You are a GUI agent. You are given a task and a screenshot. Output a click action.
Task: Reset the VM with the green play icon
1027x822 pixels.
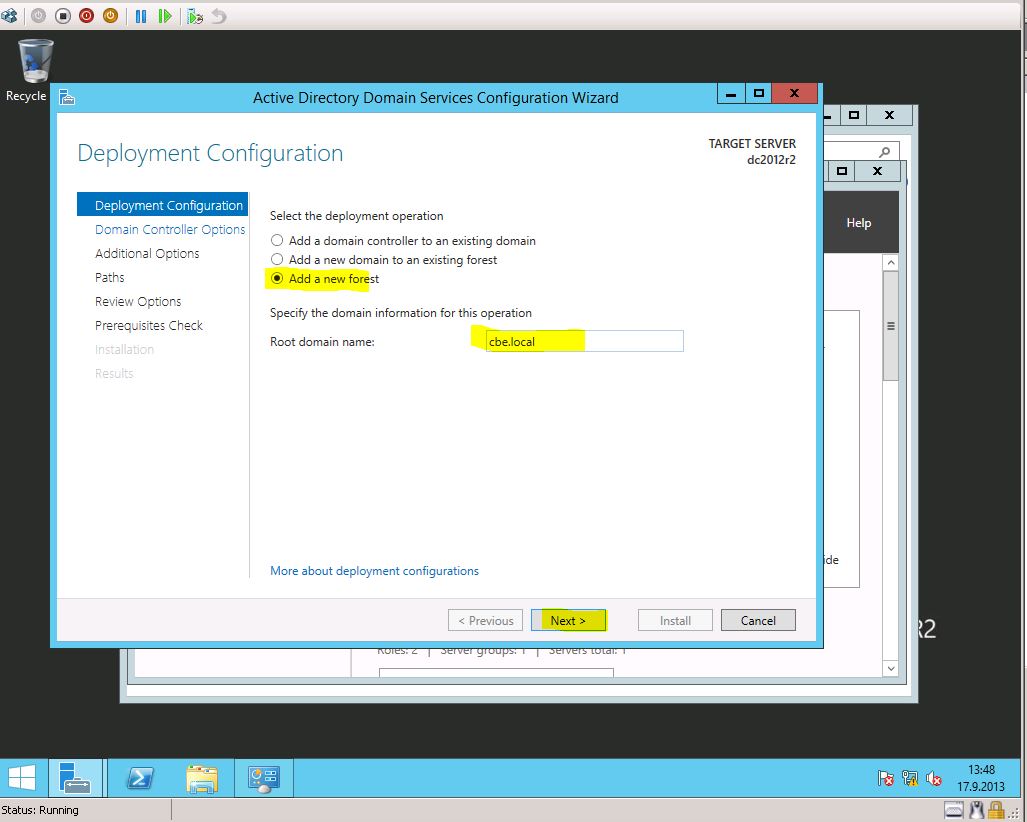click(x=165, y=16)
